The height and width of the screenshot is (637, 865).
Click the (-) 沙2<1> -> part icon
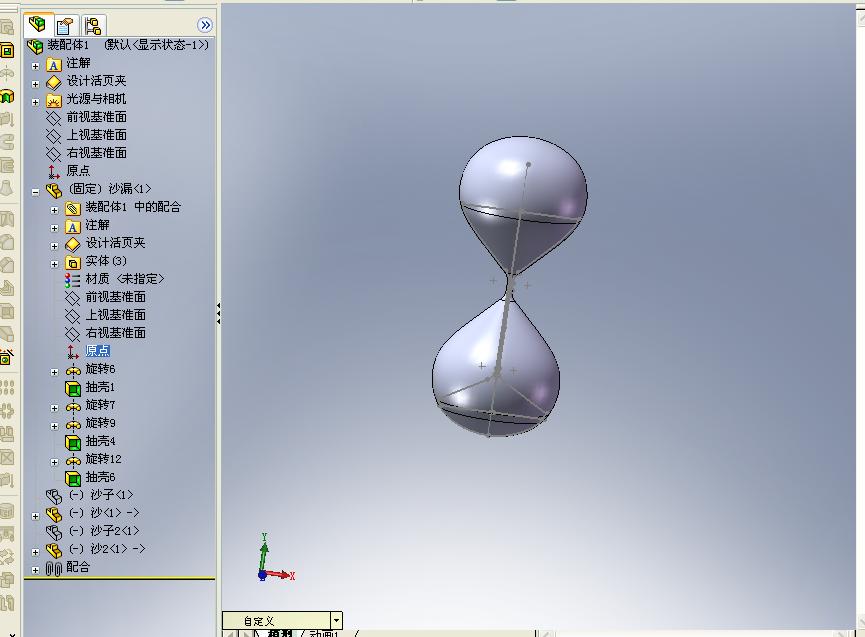pyautogui.click(x=54, y=550)
